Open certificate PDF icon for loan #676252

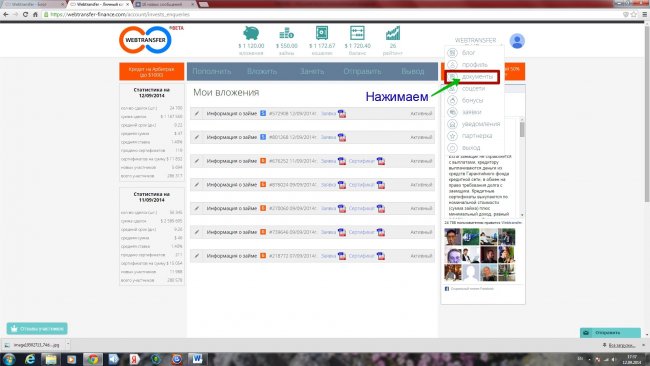tap(381, 161)
